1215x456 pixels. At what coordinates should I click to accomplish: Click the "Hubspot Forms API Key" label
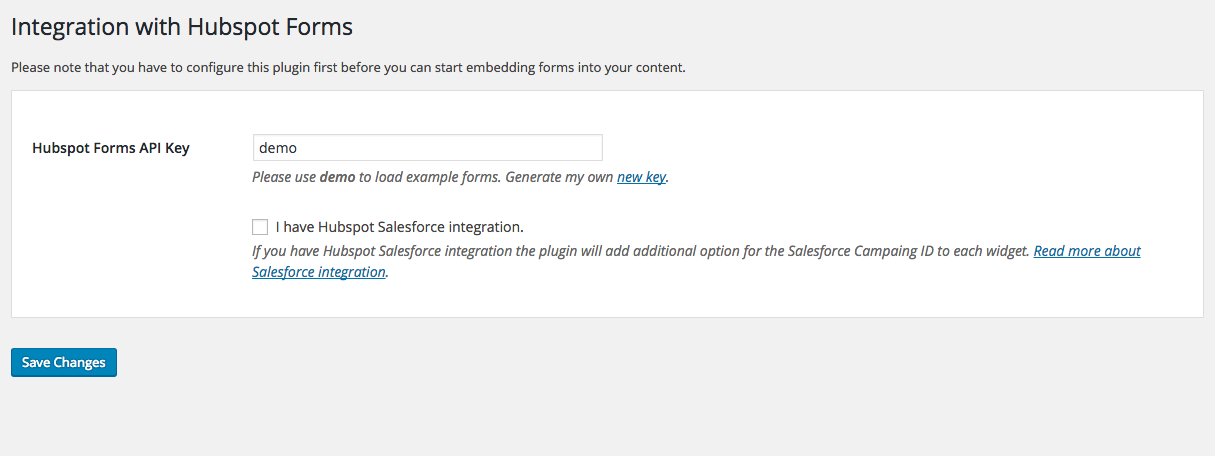coord(111,148)
